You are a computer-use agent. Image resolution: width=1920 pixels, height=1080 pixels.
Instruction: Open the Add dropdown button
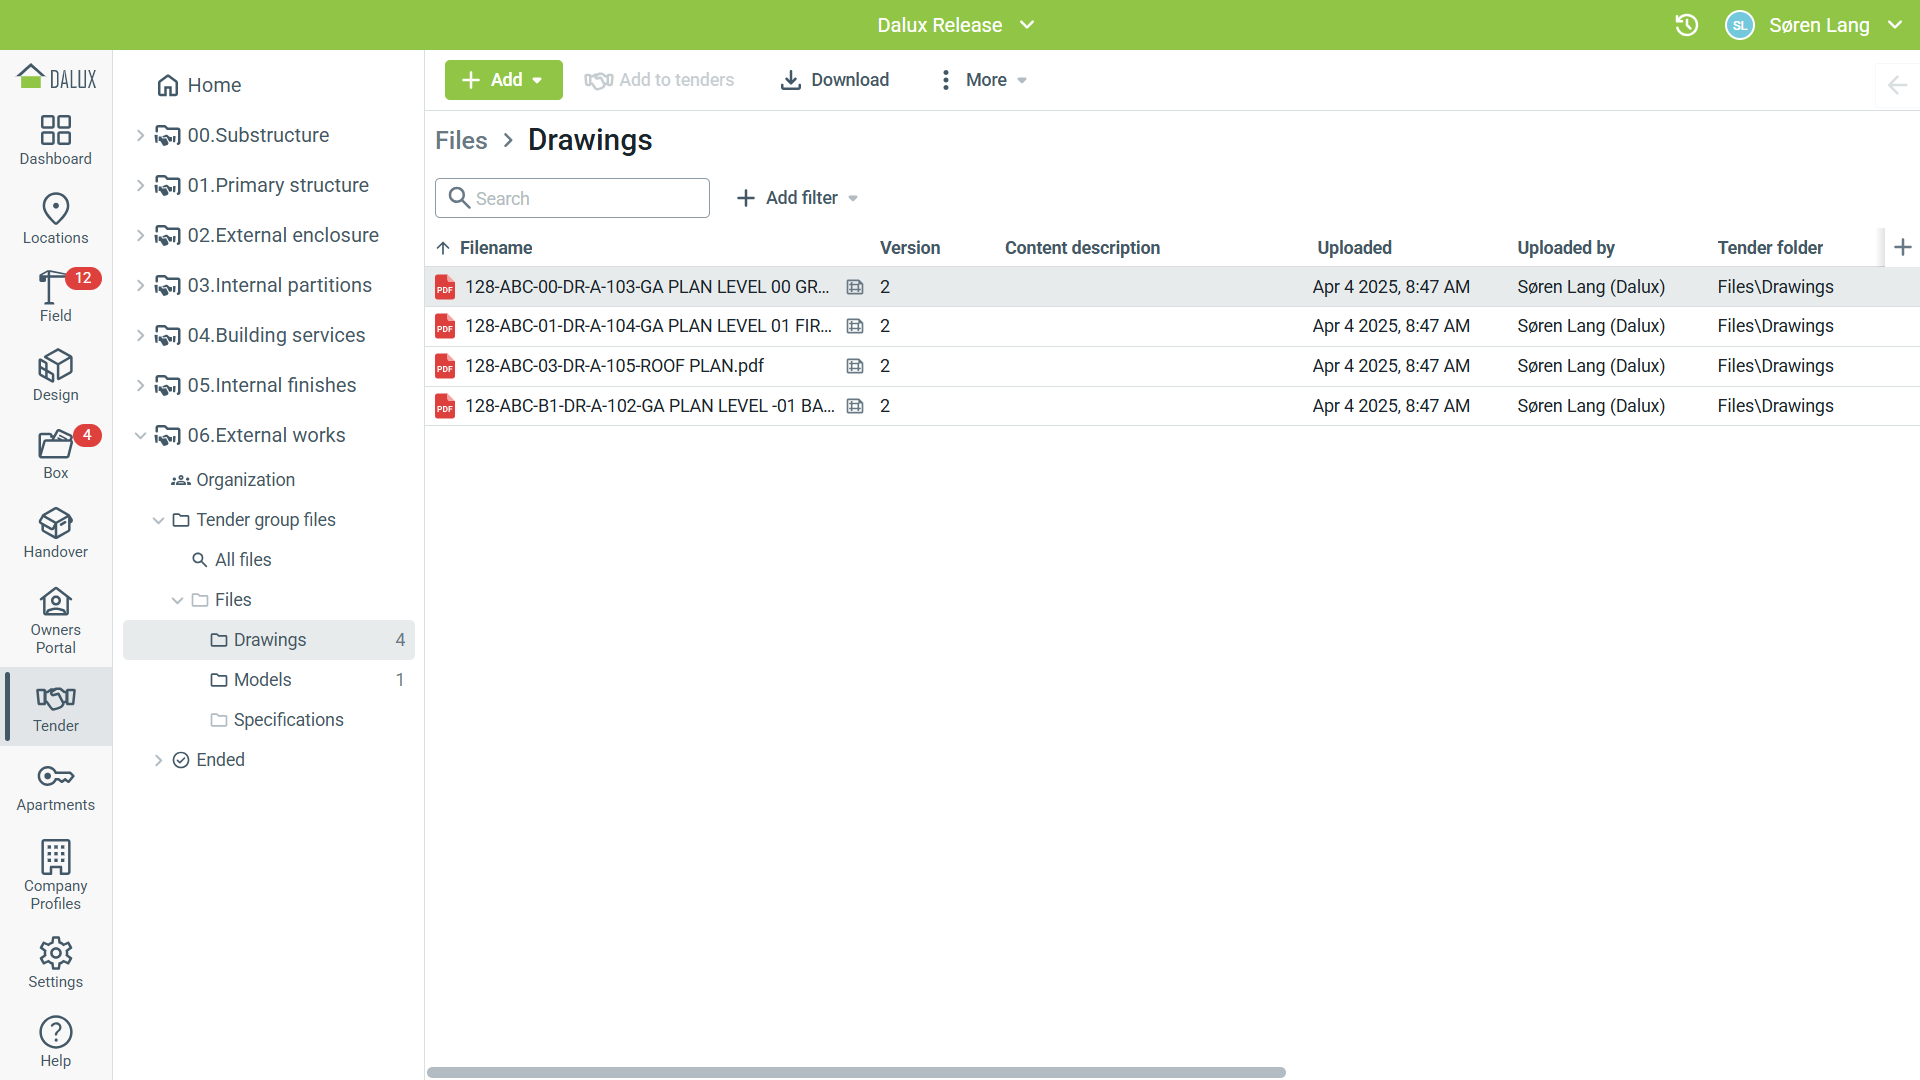tap(503, 80)
